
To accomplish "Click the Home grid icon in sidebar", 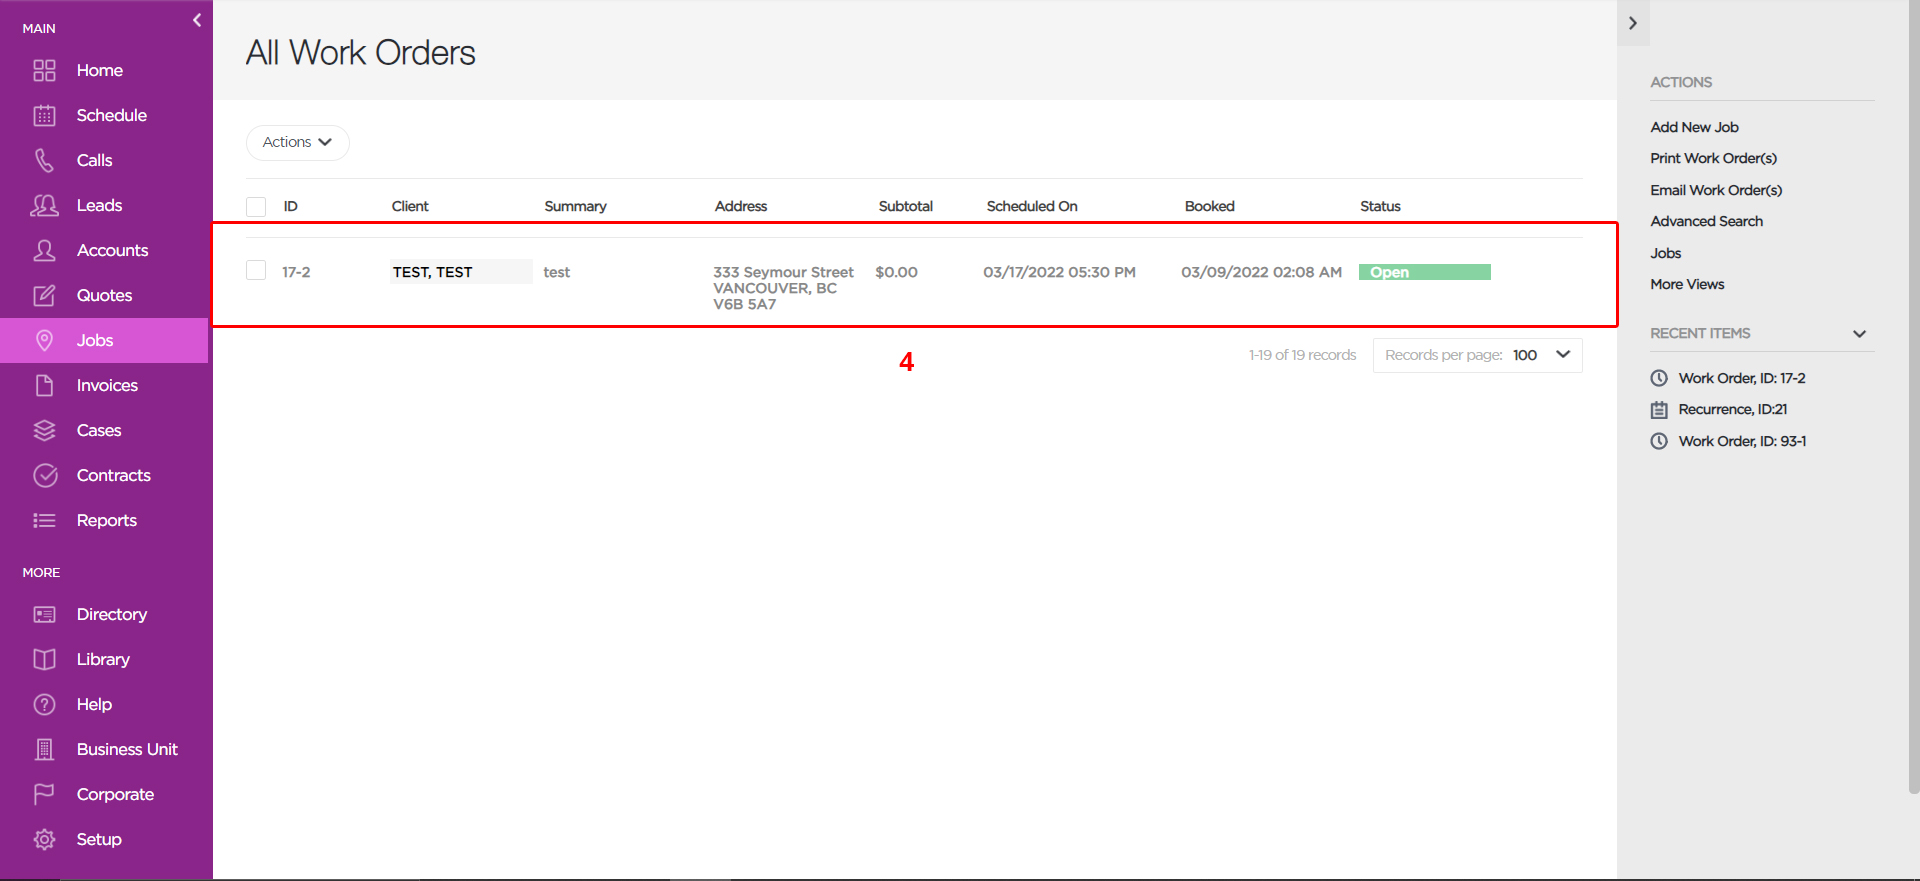I will tap(44, 70).
